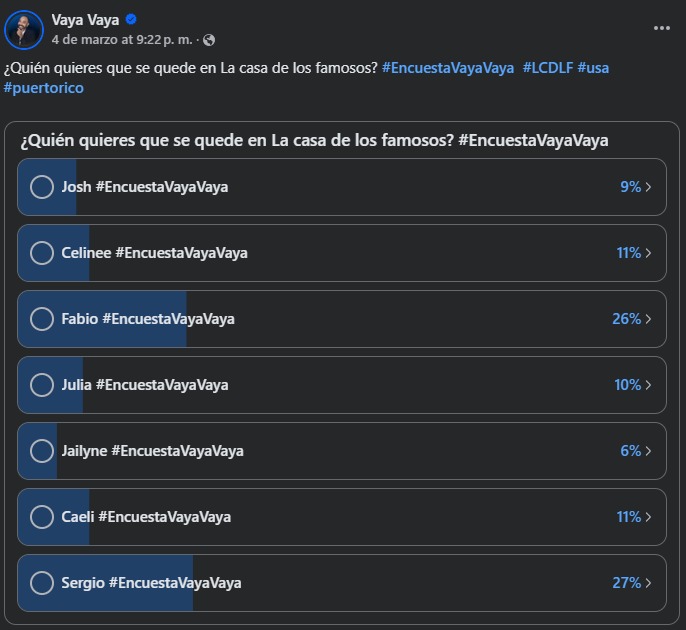Click the verified badge next to Vaya Vaya

tap(131, 20)
